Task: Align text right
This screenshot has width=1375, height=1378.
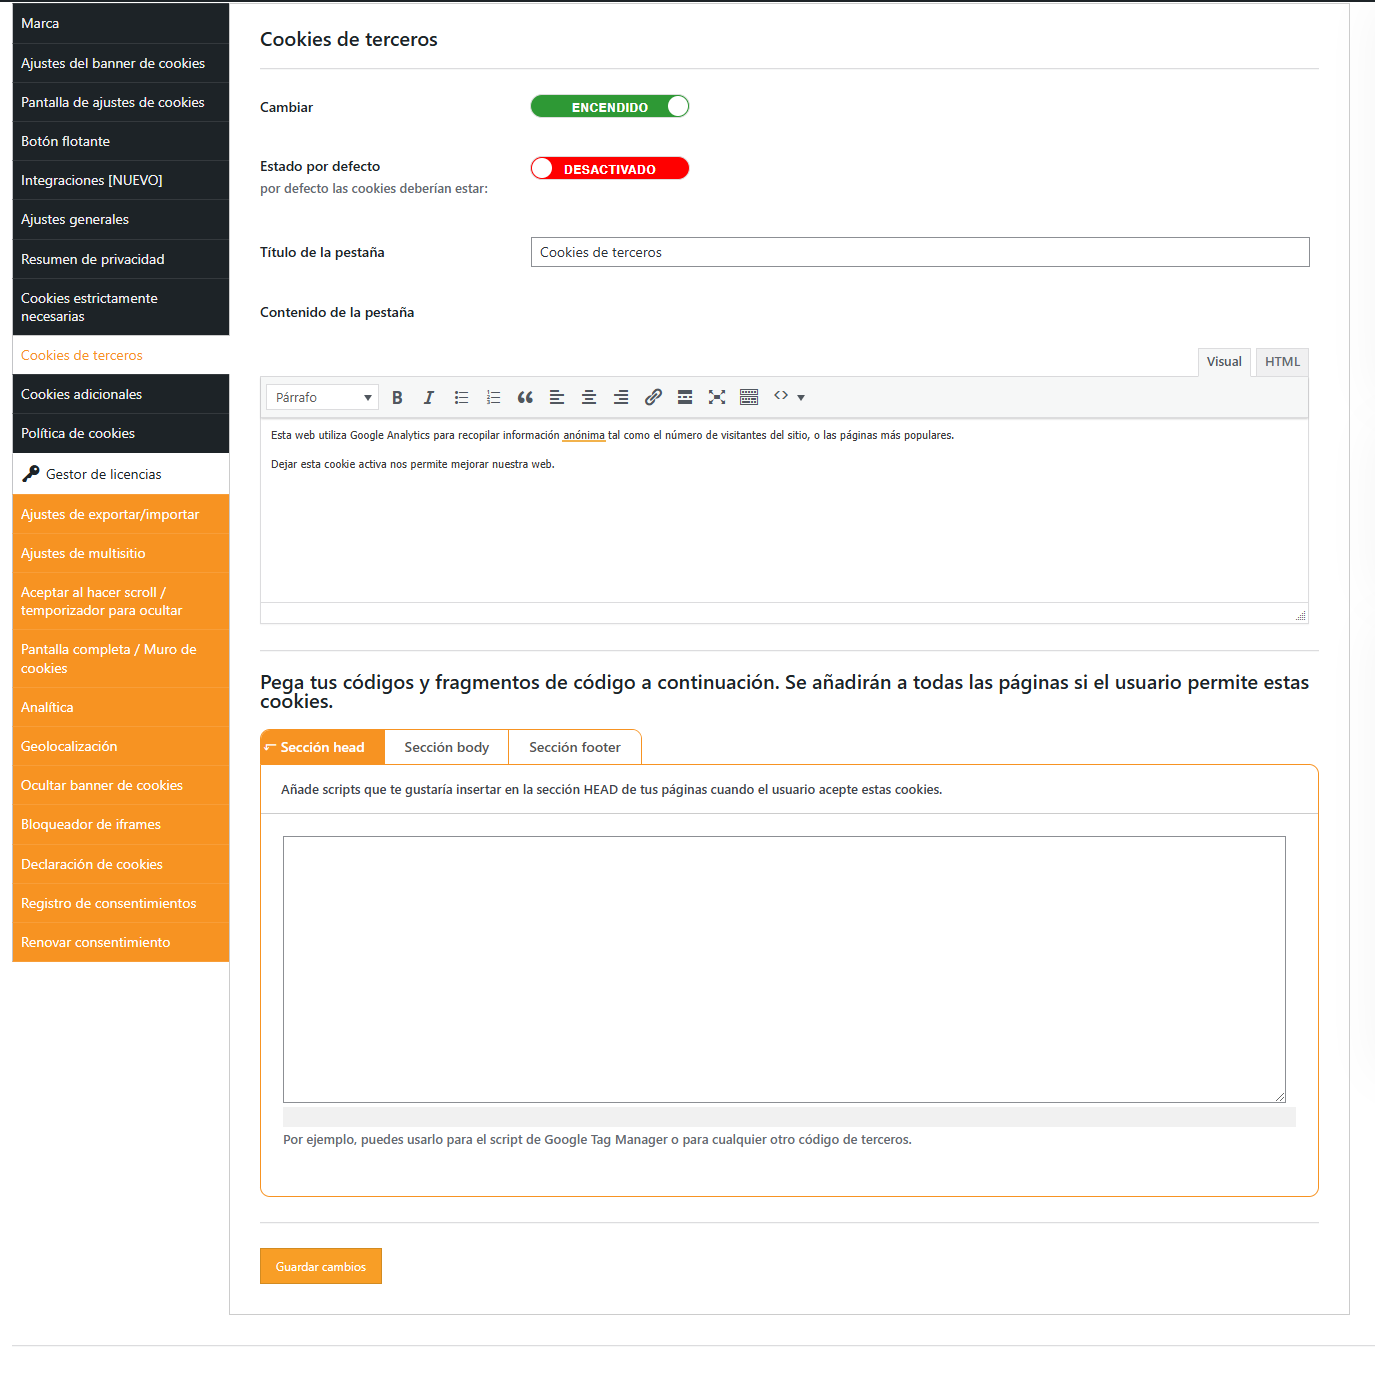Action: (x=621, y=397)
